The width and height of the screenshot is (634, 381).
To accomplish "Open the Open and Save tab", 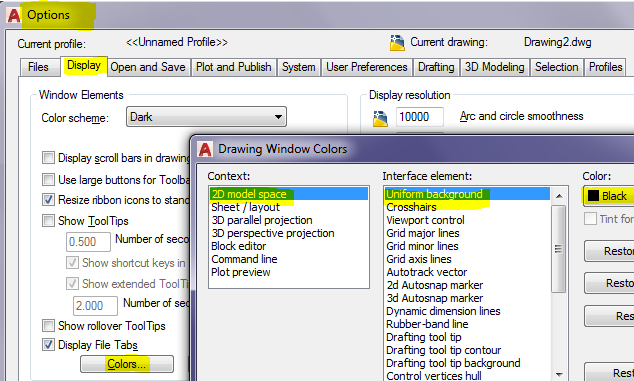I will coord(148,67).
